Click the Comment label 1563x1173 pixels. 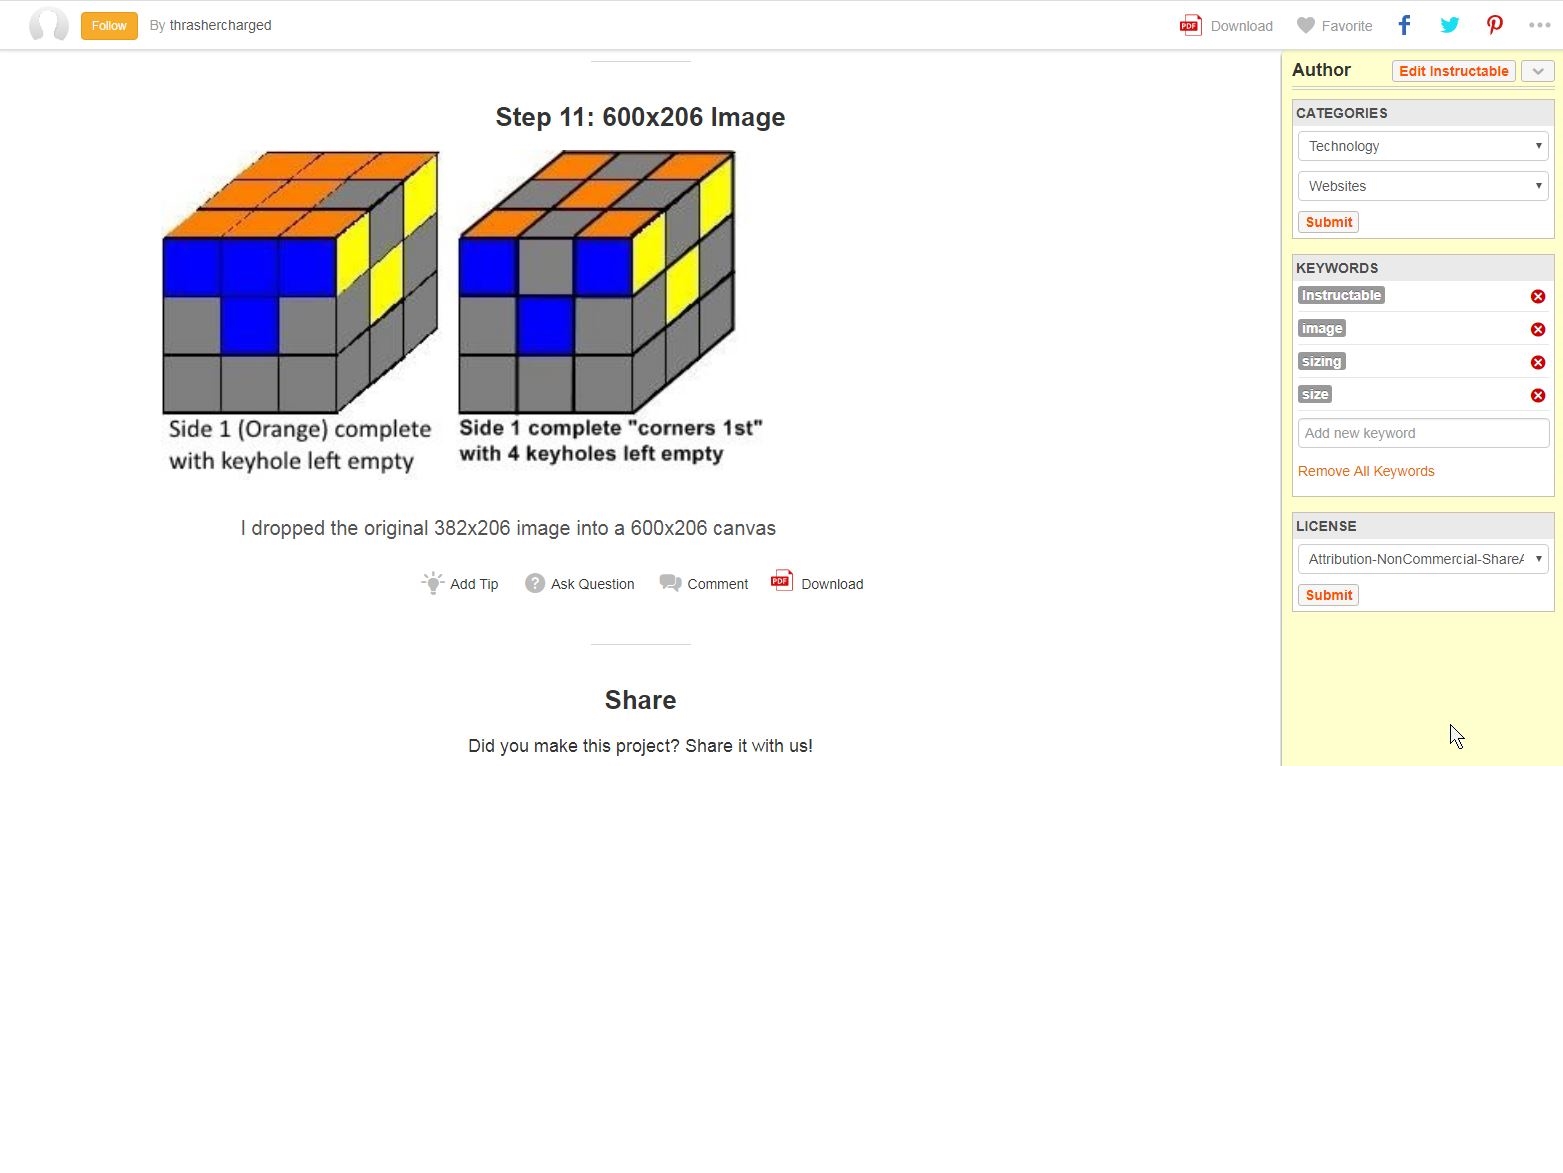pyautogui.click(x=717, y=584)
